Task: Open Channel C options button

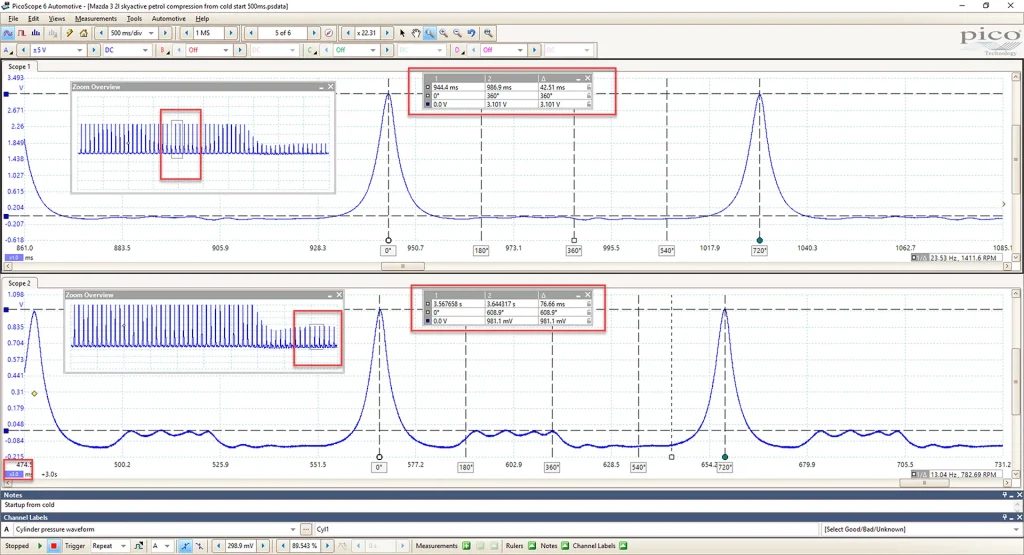Action: coord(312,50)
